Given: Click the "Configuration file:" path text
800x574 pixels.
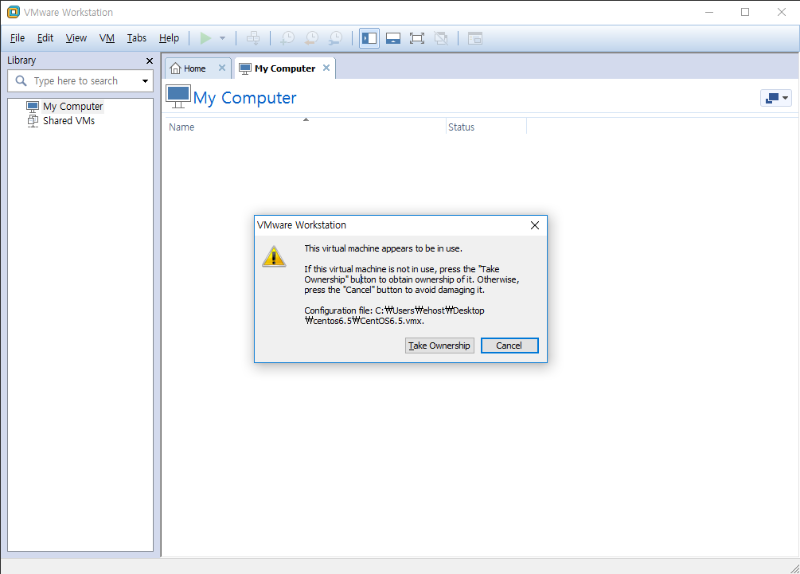Looking at the screenshot, I should pos(394,315).
